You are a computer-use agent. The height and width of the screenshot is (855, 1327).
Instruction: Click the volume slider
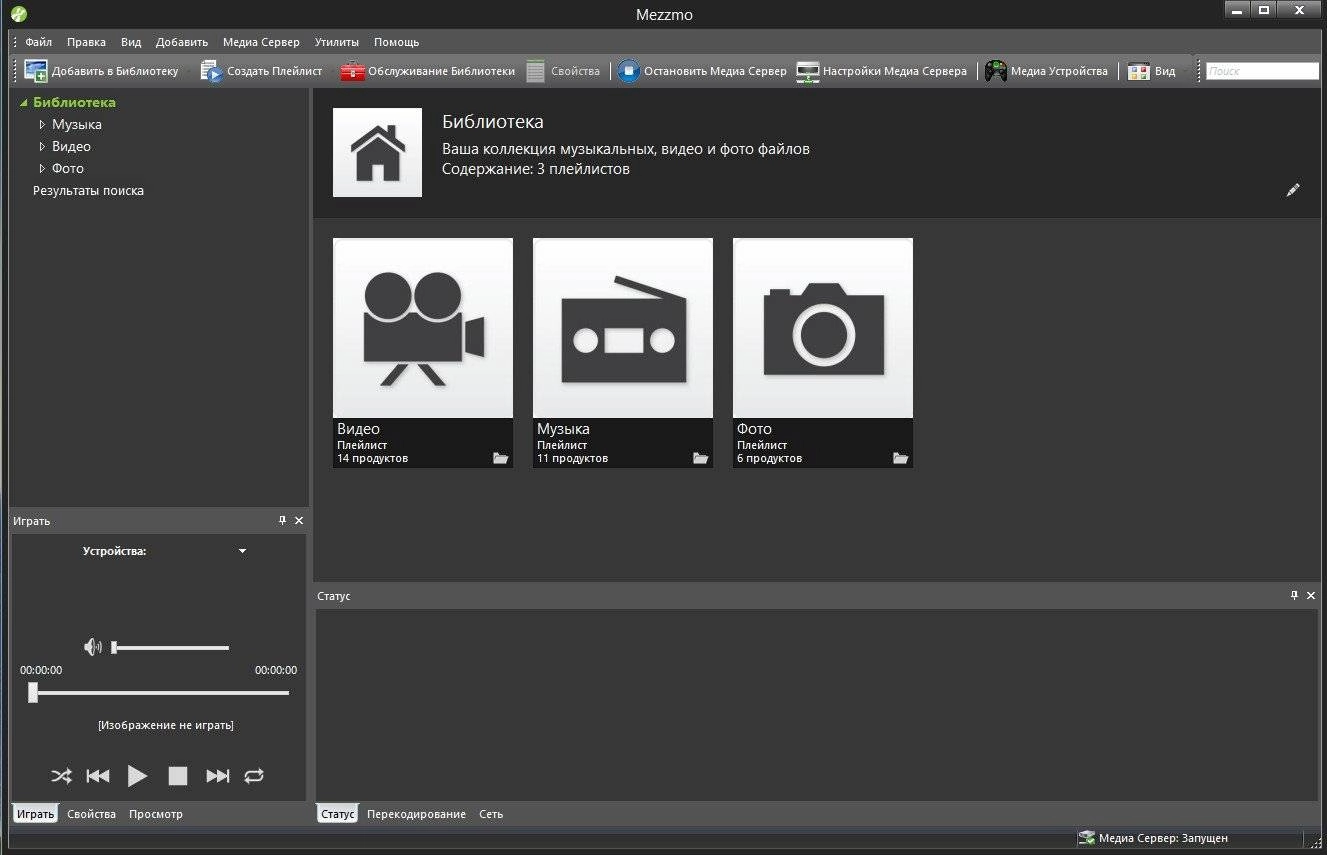point(170,648)
